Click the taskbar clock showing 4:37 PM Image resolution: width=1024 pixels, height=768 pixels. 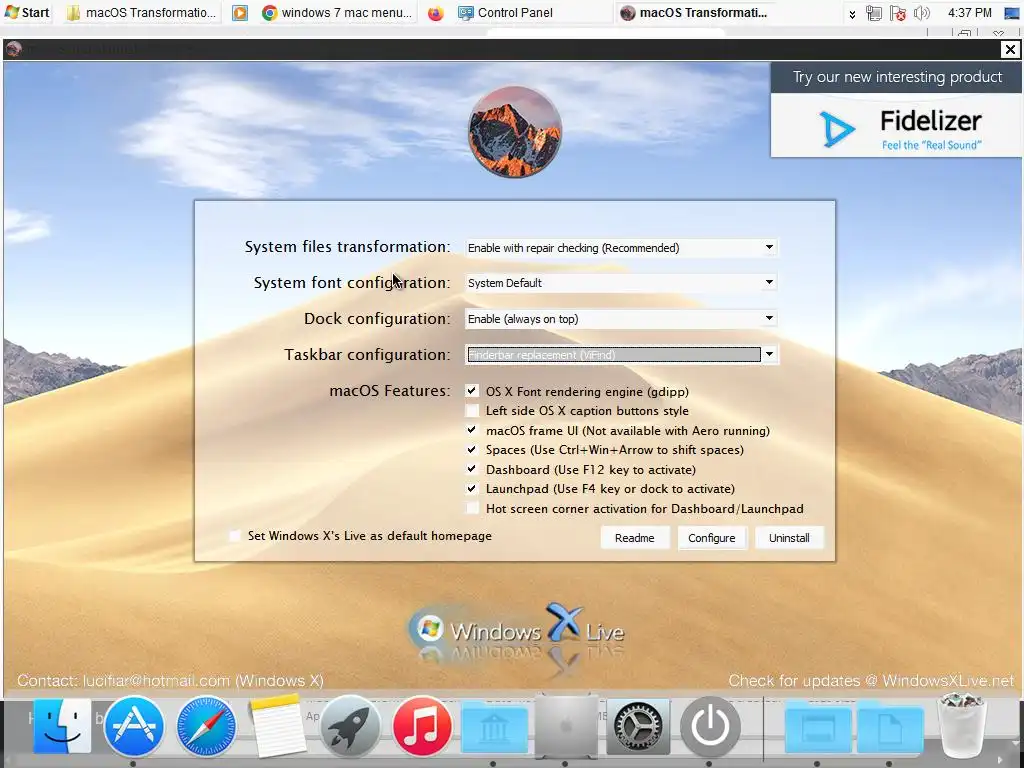(x=969, y=12)
